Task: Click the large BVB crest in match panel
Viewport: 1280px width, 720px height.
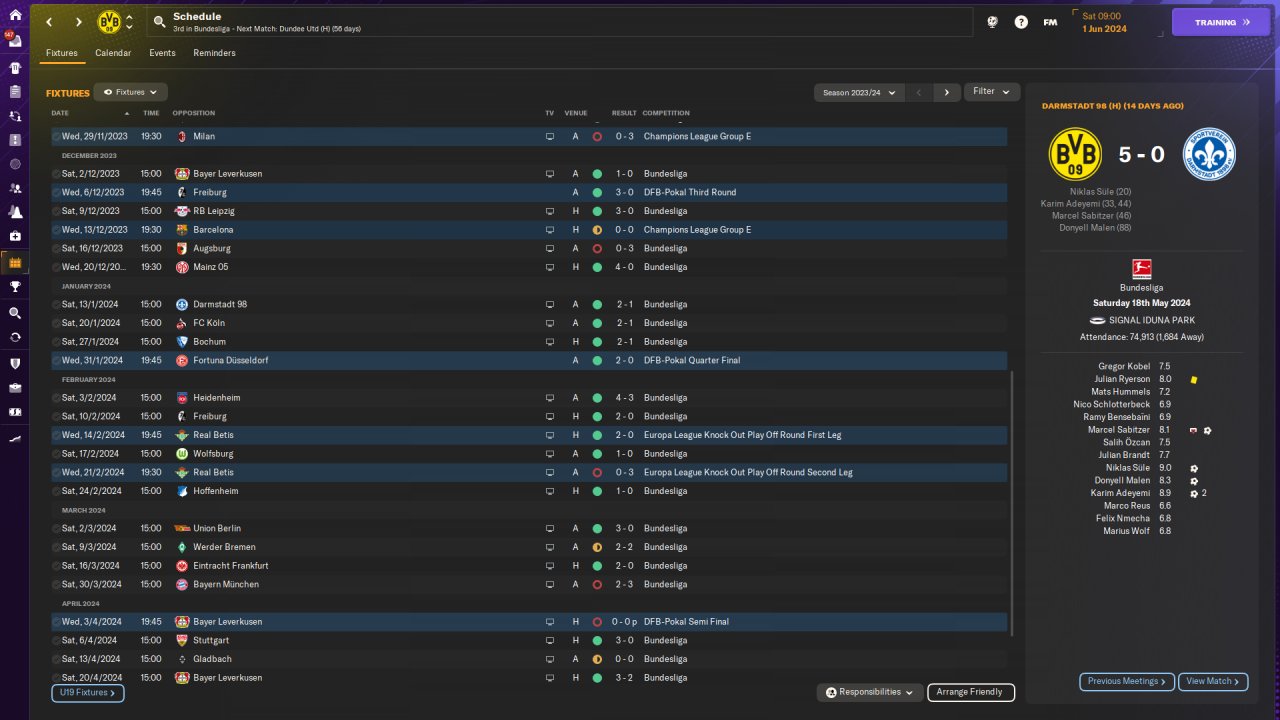Action: click(1075, 154)
